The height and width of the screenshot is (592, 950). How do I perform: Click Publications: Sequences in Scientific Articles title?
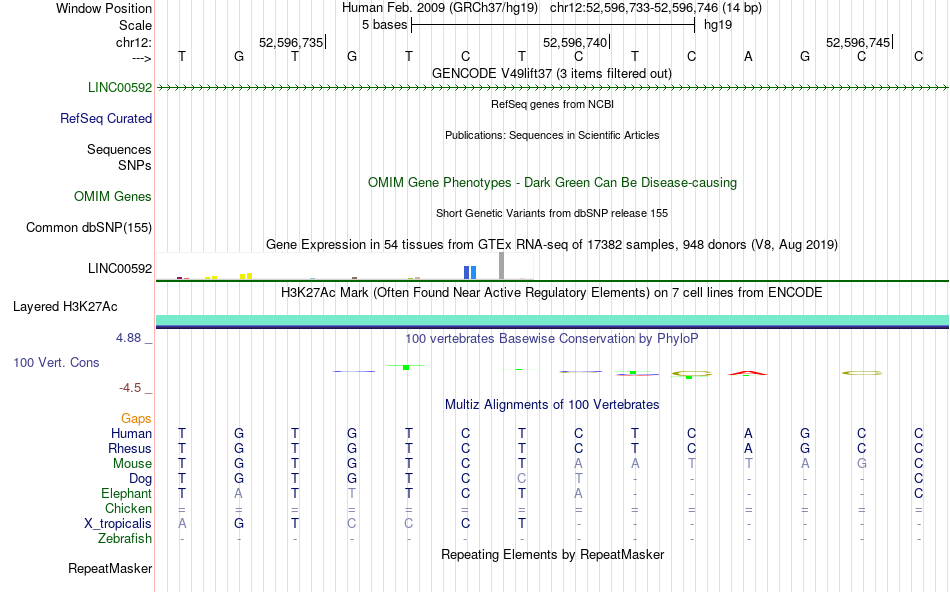point(552,135)
